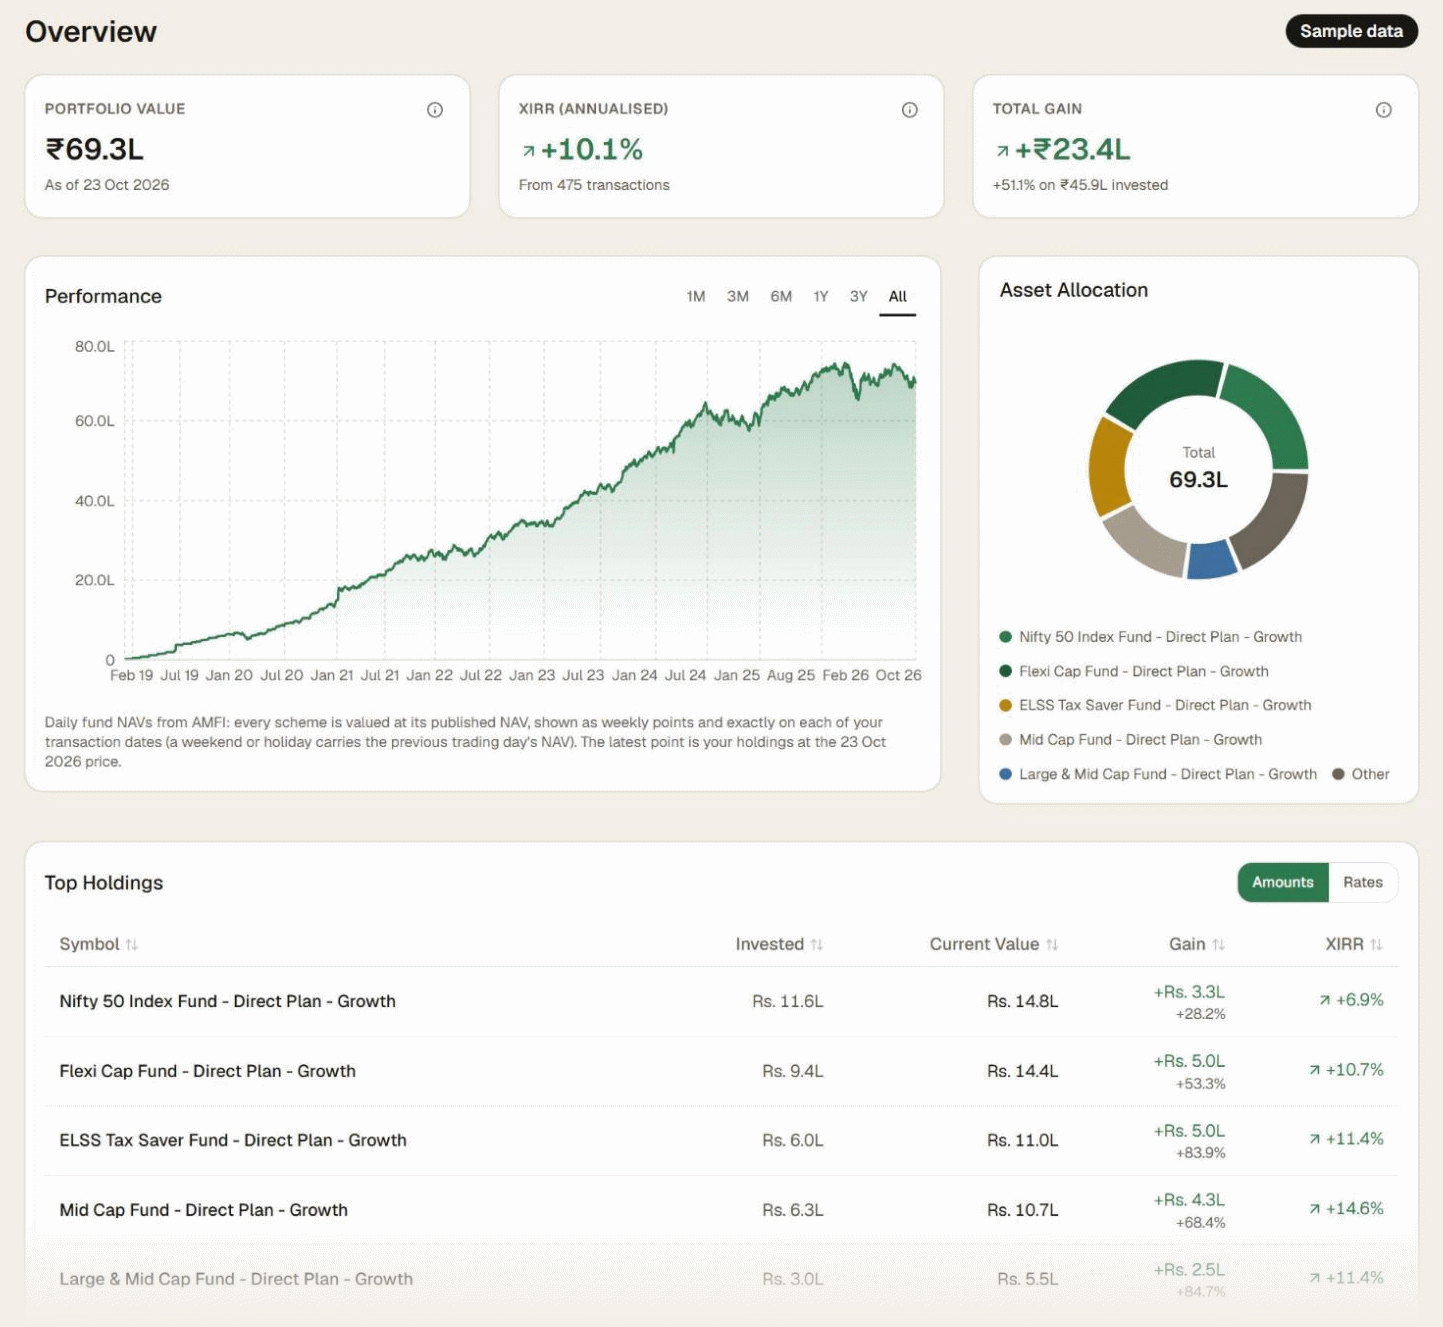Switch holdings view to Rates
This screenshot has width=1443, height=1327.
pyautogui.click(x=1363, y=882)
